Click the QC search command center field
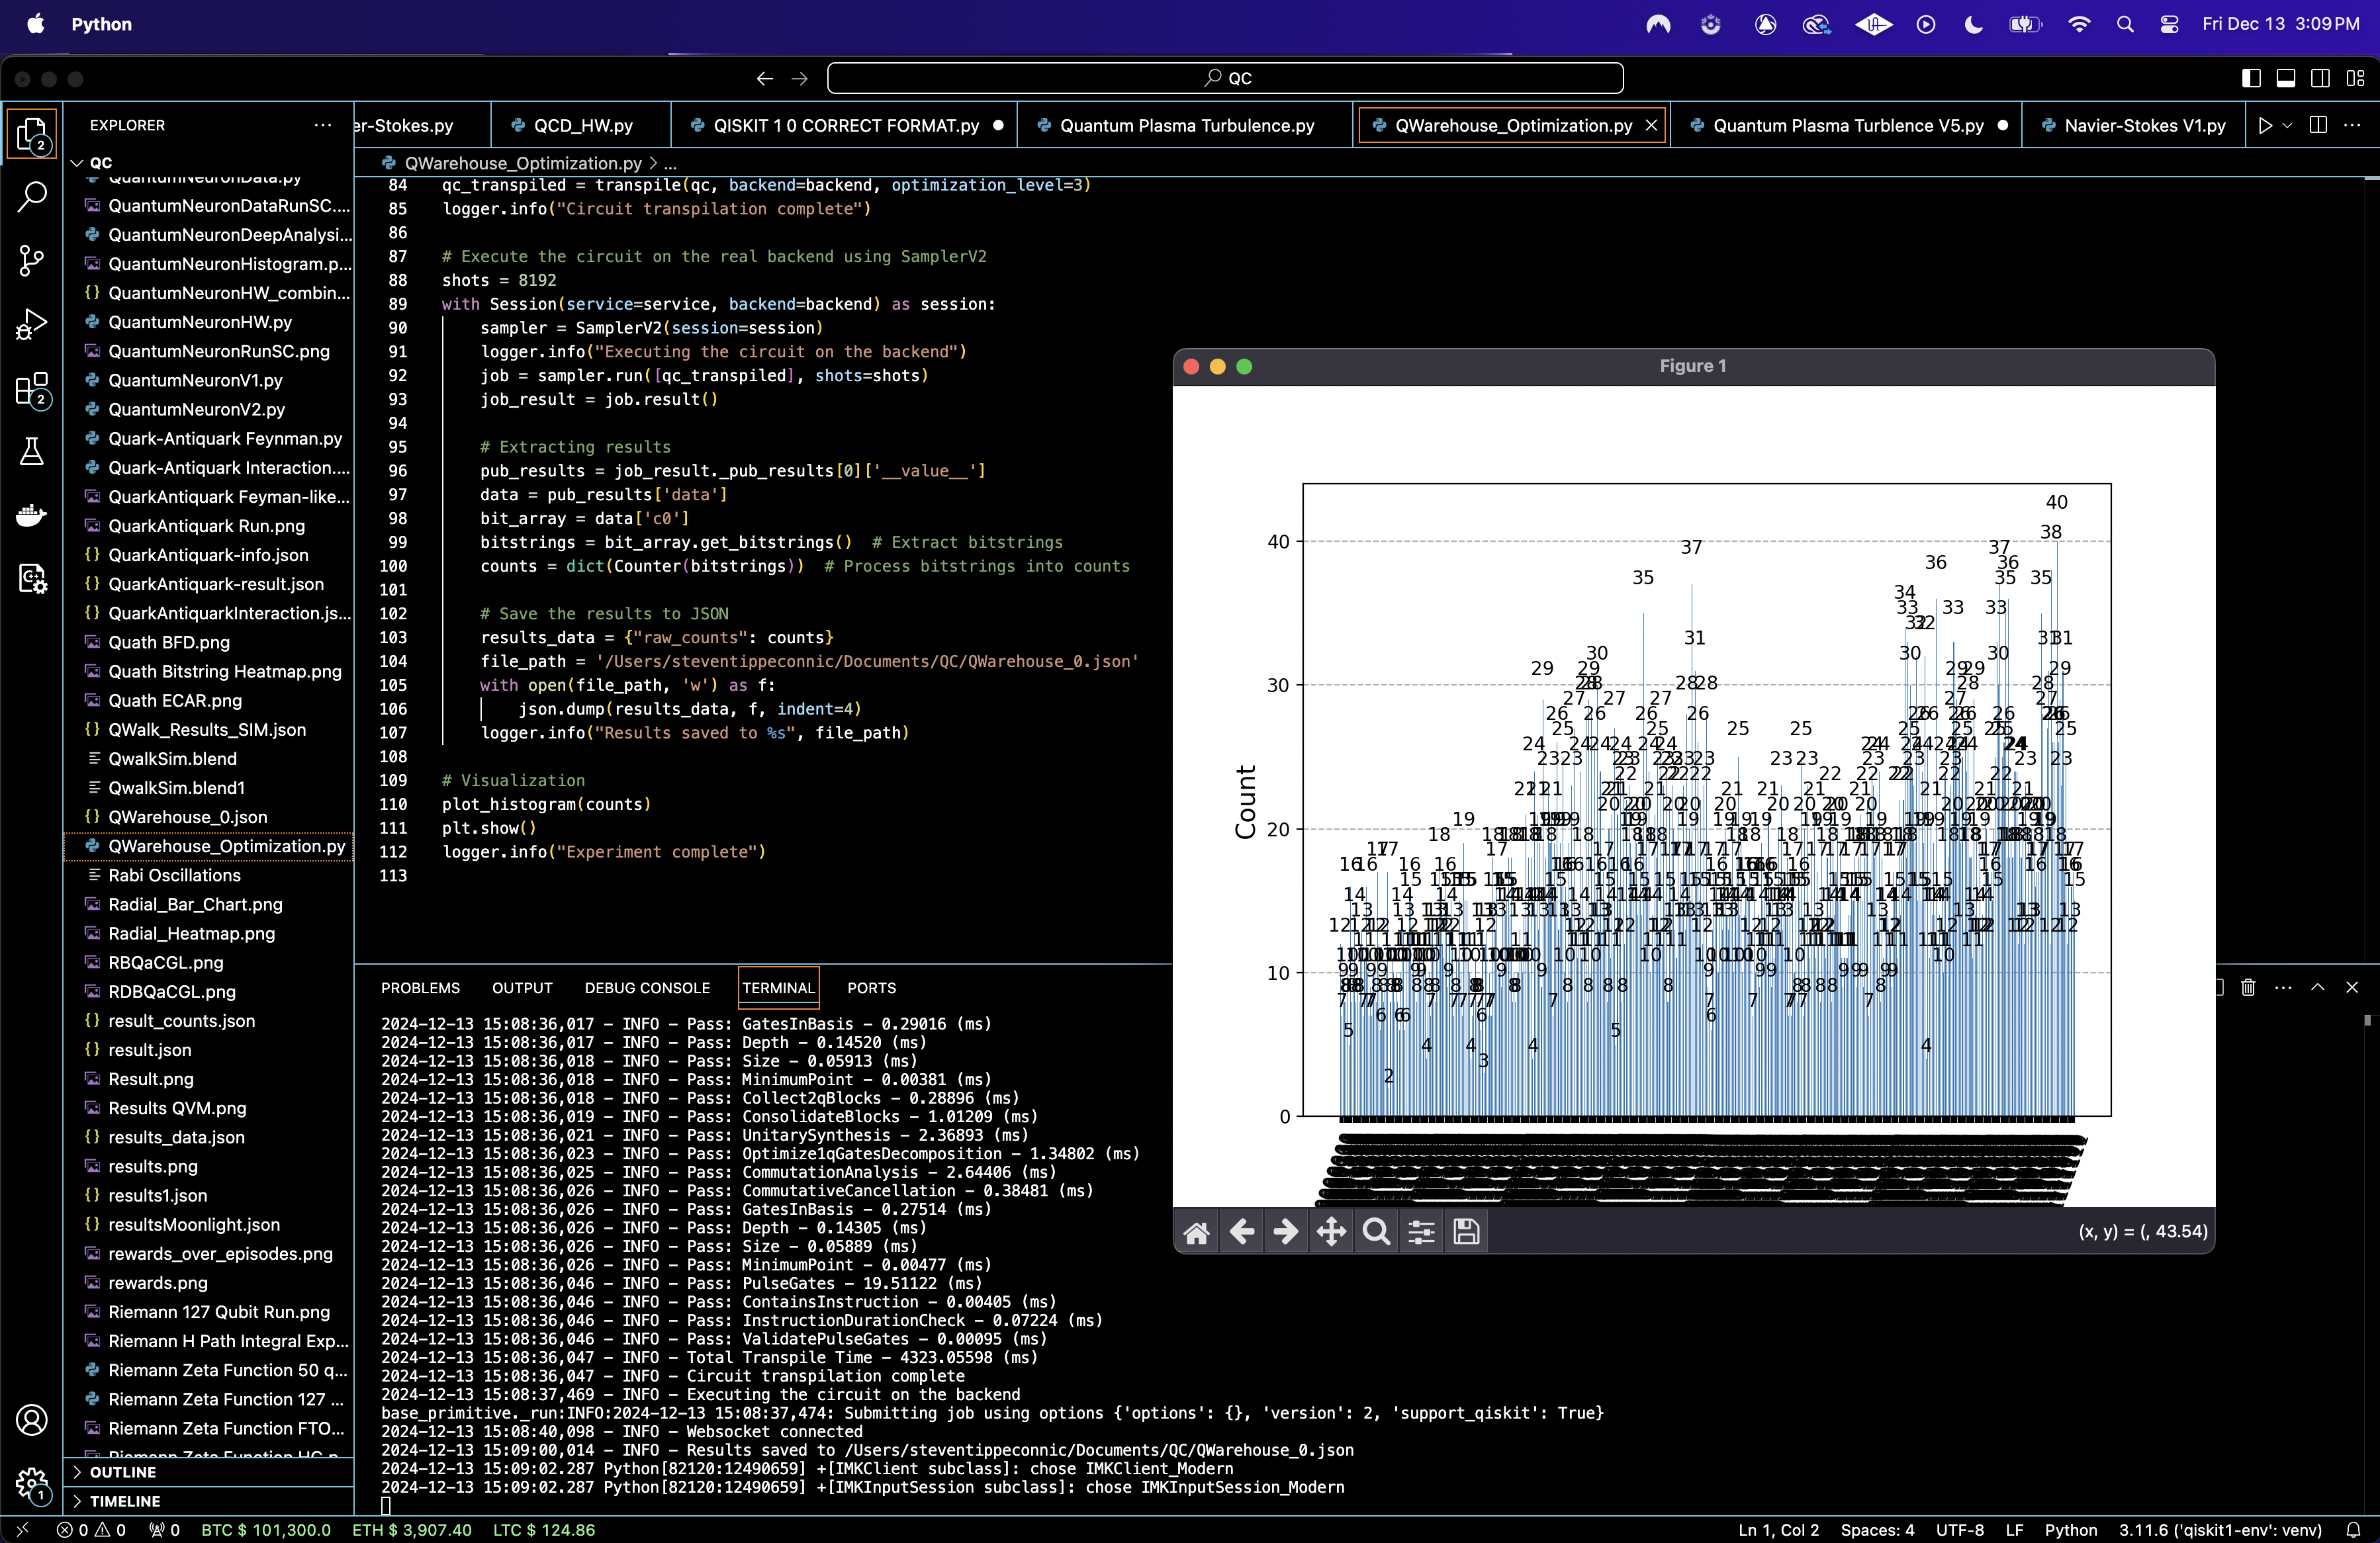Image resolution: width=2380 pixels, height=1543 pixels. (x=1225, y=78)
